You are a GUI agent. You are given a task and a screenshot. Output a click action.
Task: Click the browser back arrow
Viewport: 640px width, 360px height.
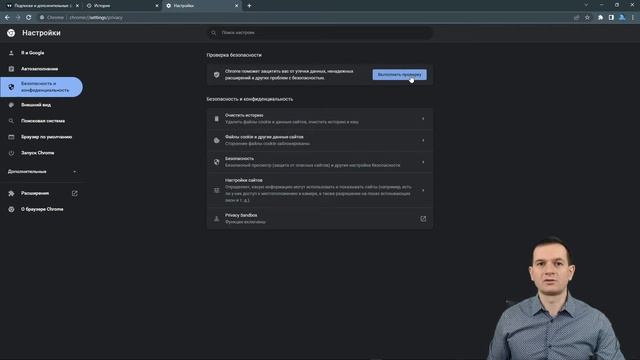[7, 18]
